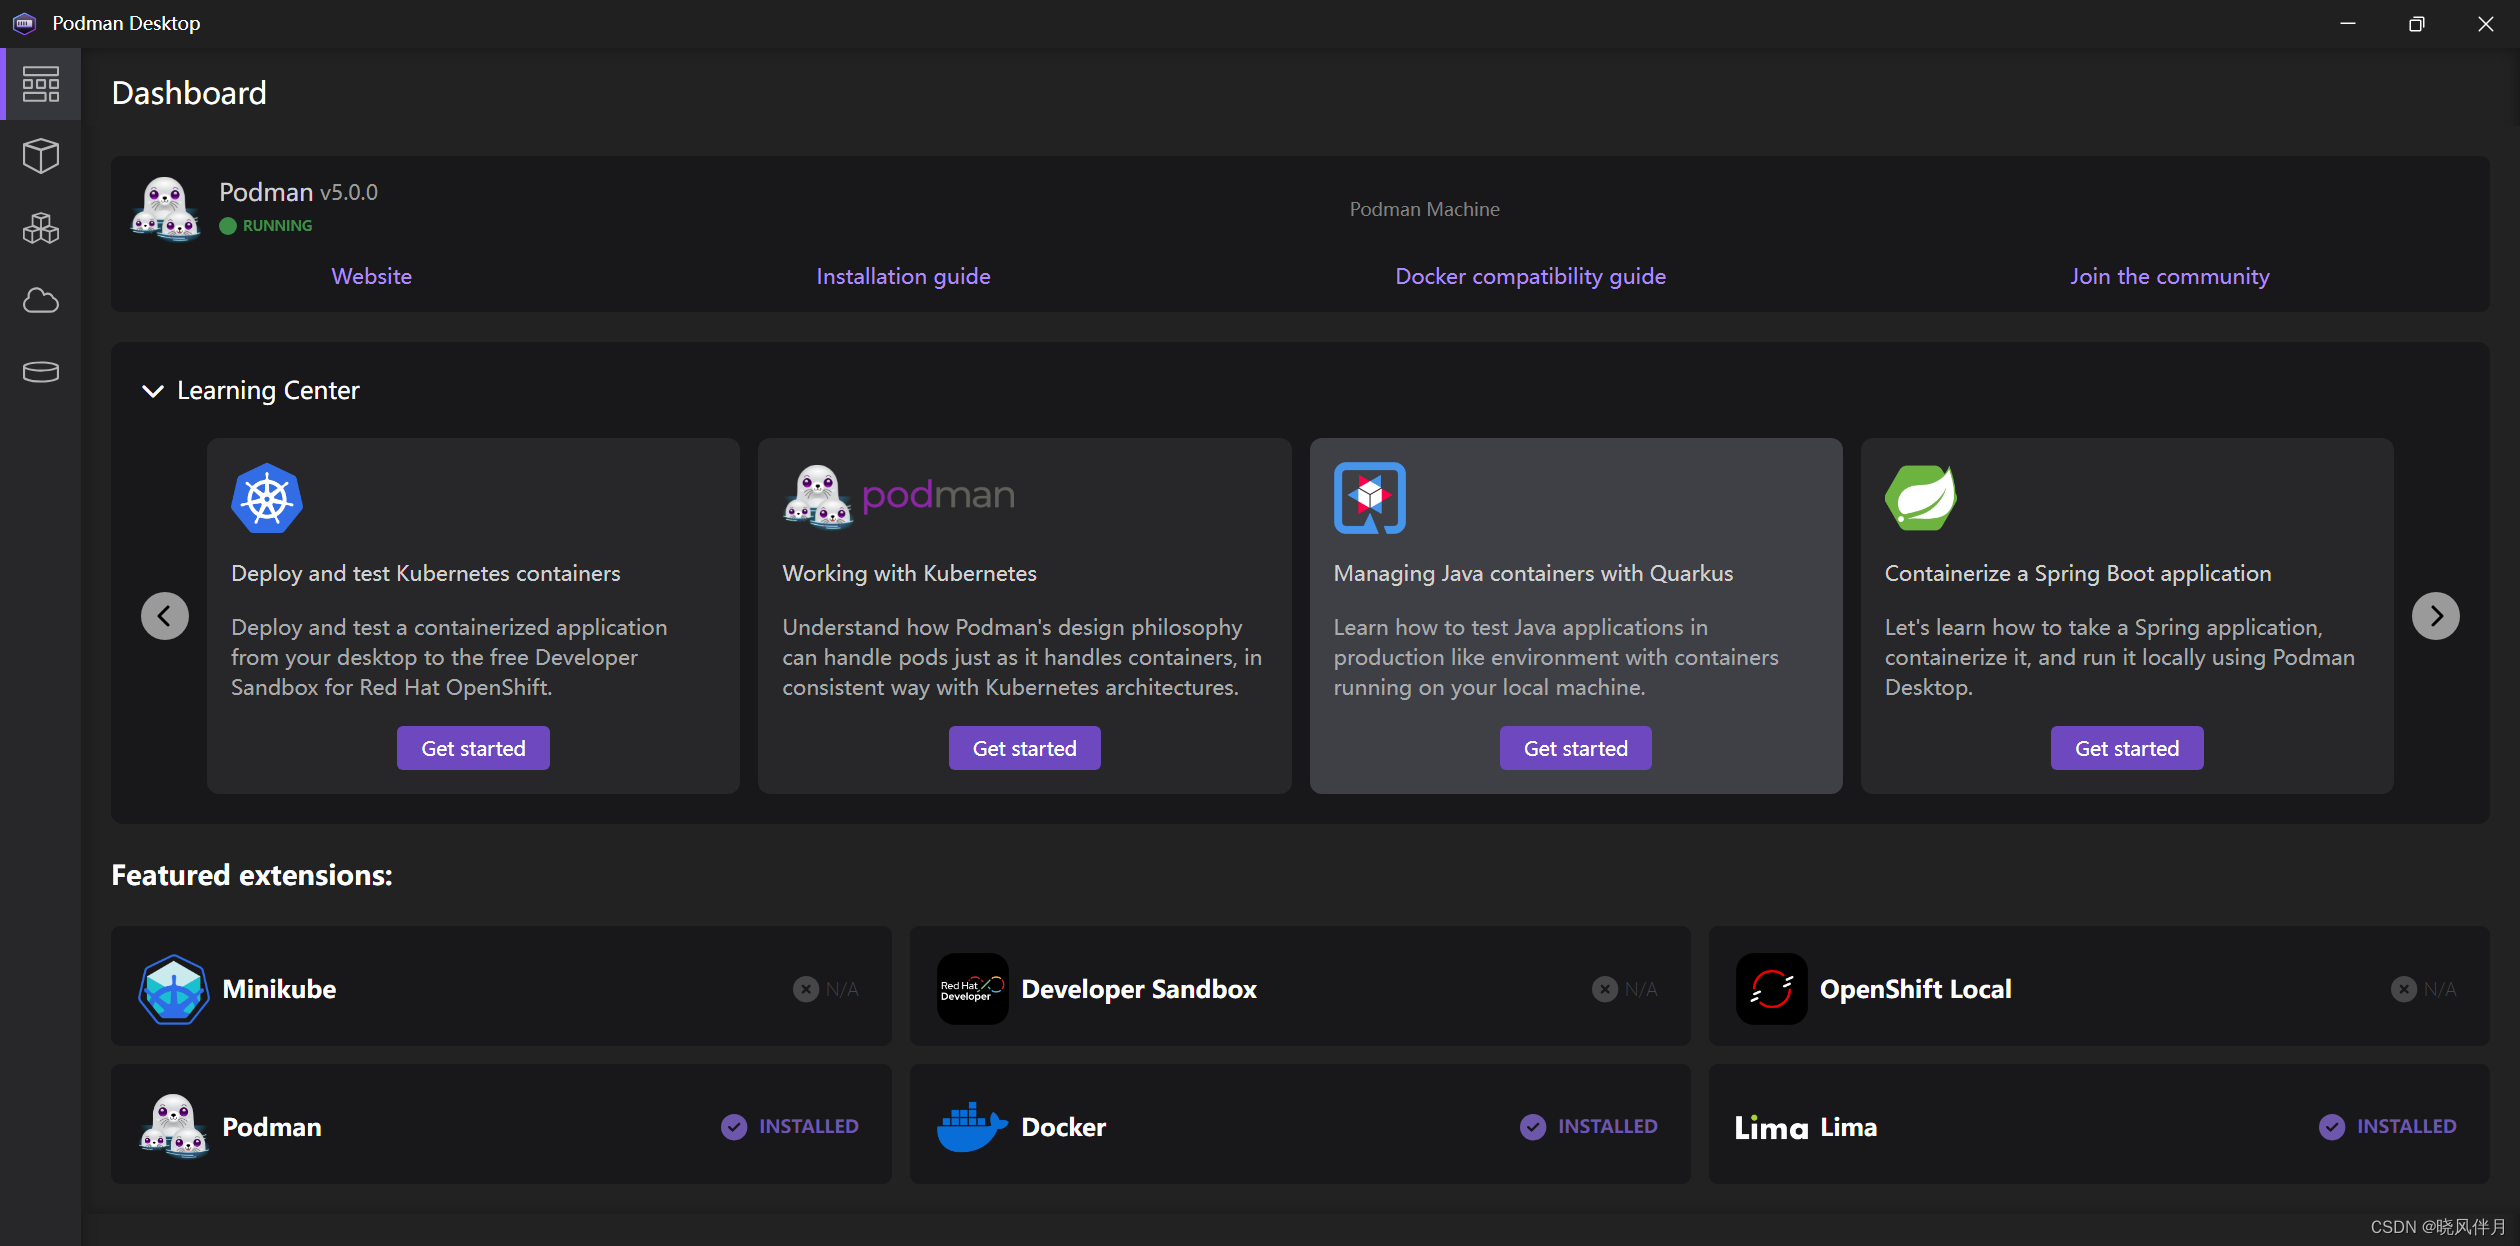Click the Deploy and test Kubernetes containers title

[x=425, y=573]
